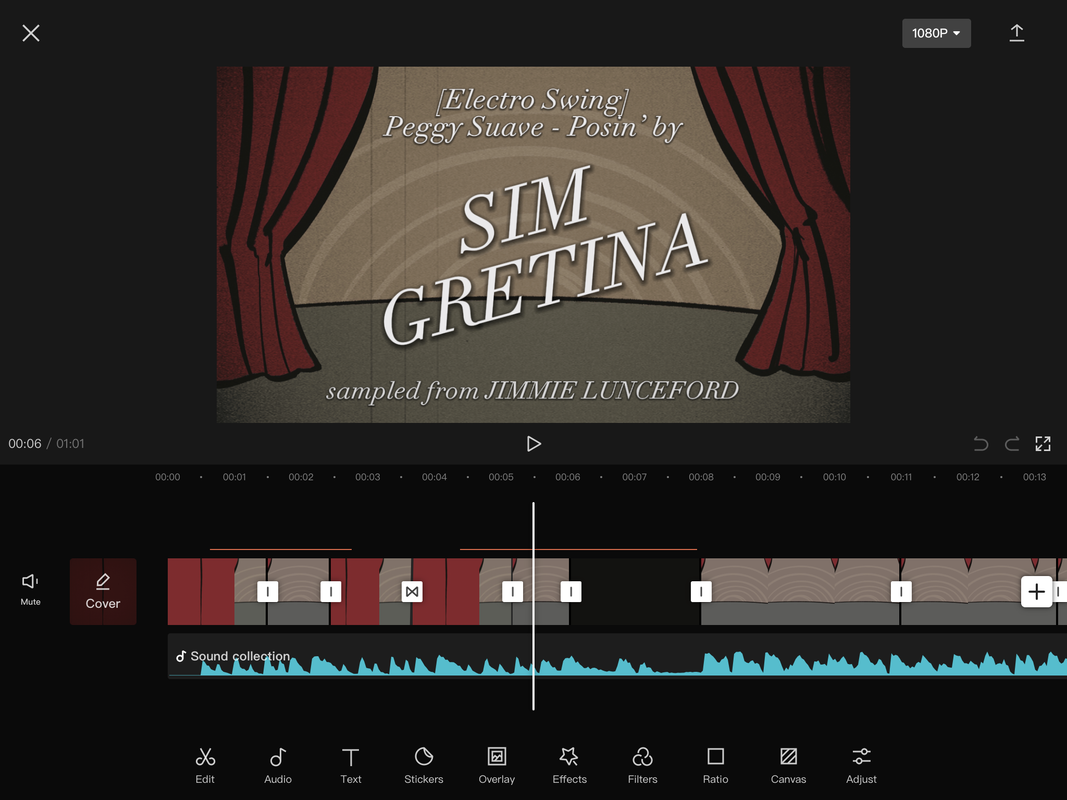Jump to 00:08 on the timeline ruler
This screenshot has width=1067, height=800.
[x=701, y=477]
